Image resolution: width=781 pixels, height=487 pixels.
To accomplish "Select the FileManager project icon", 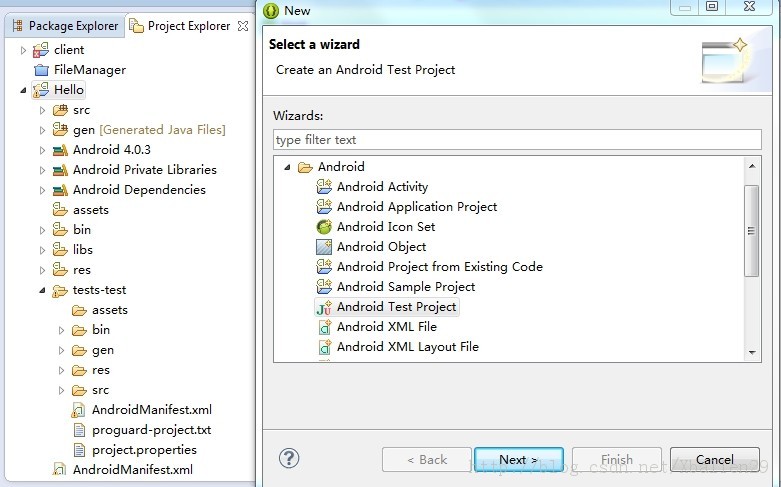I will [41, 70].
